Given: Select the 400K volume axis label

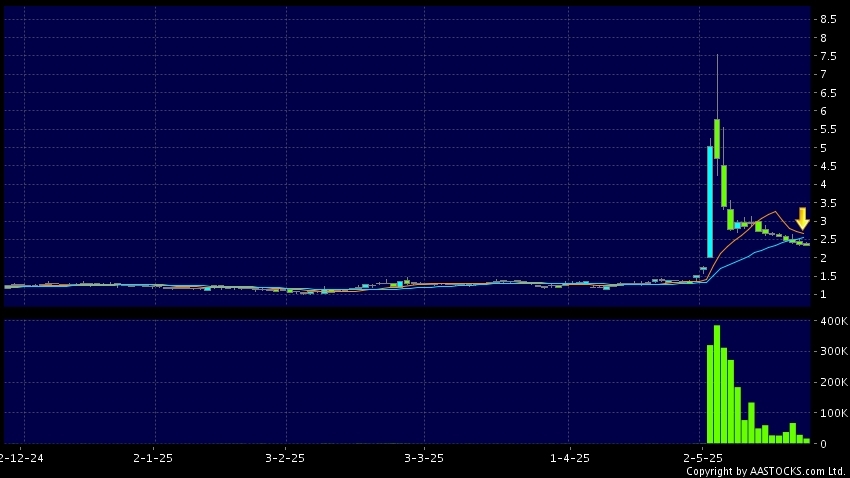Looking at the screenshot, I should (834, 321).
